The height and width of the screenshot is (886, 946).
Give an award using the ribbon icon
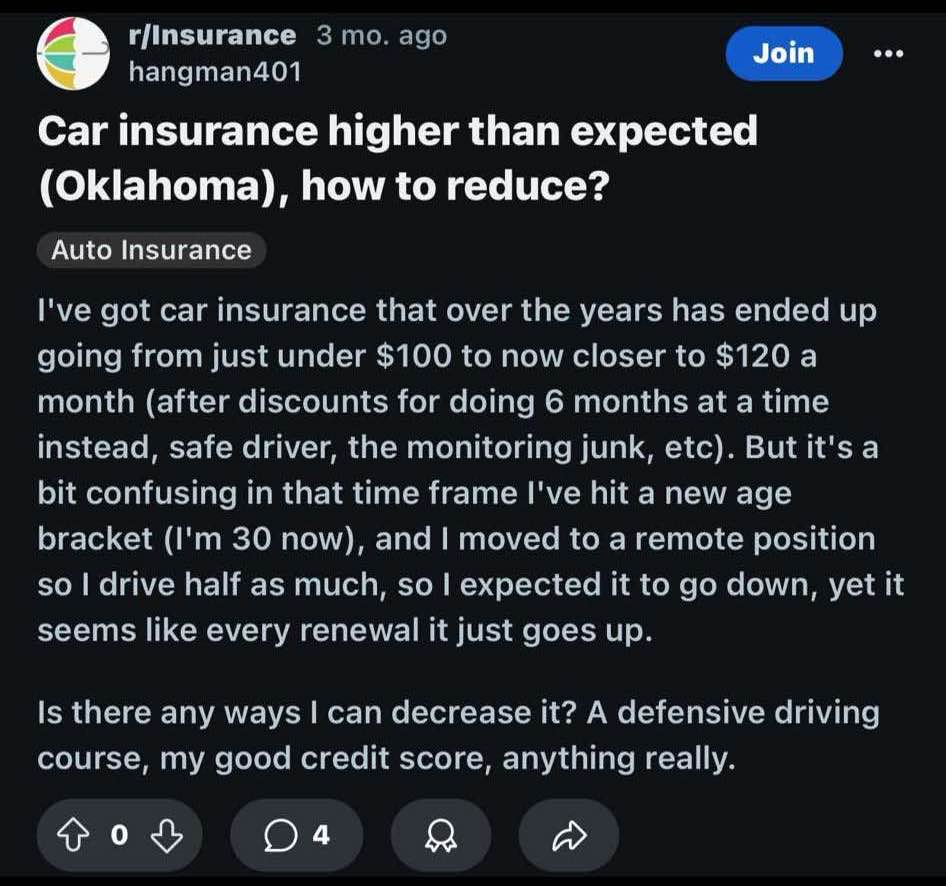(x=440, y=835)
